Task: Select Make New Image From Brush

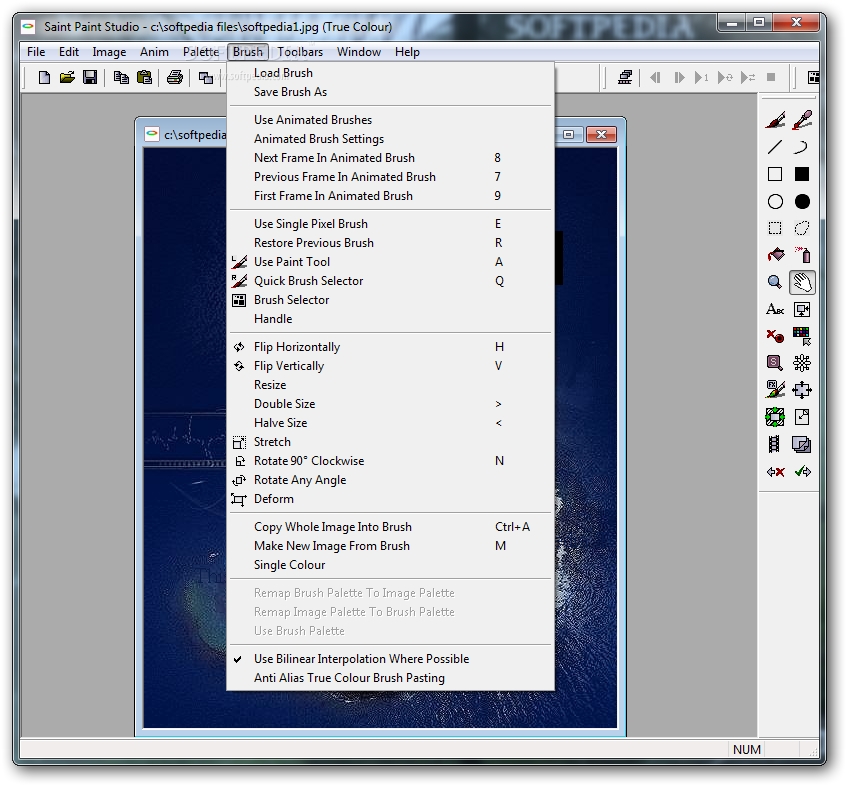Action: point(390,545)
